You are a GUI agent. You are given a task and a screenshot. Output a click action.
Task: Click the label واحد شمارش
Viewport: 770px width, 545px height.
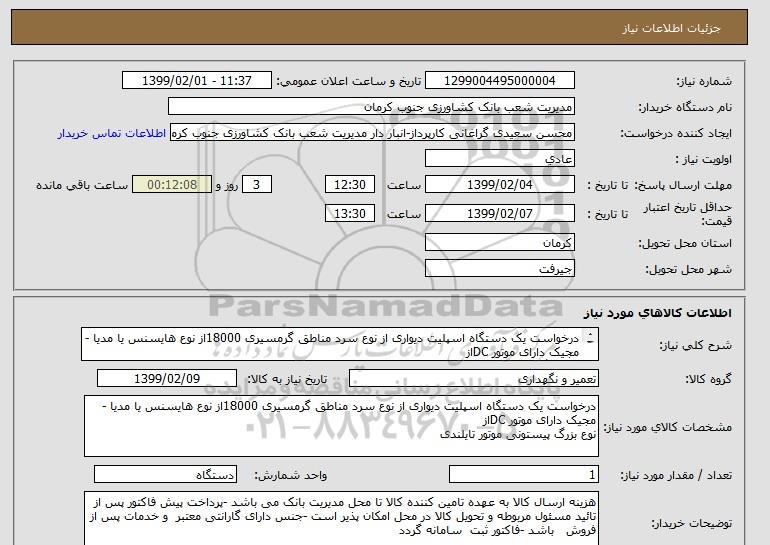pos(290,475)
